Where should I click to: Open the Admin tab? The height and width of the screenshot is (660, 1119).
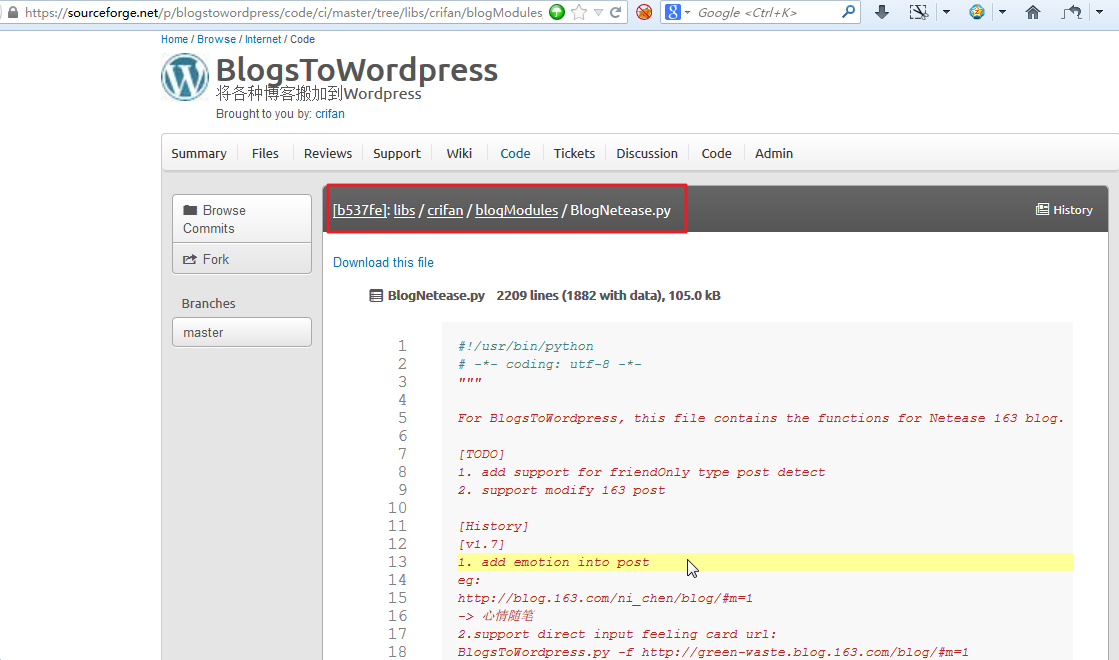(774, 153)
